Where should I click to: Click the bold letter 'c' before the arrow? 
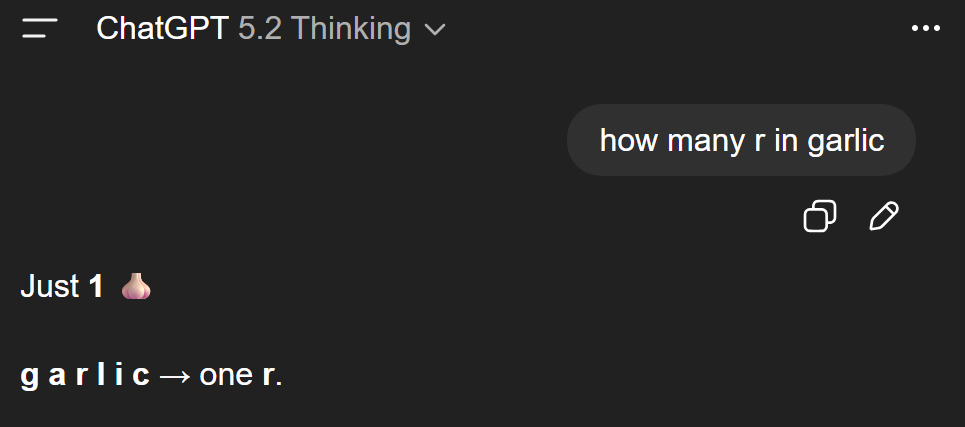coord(142,376)
